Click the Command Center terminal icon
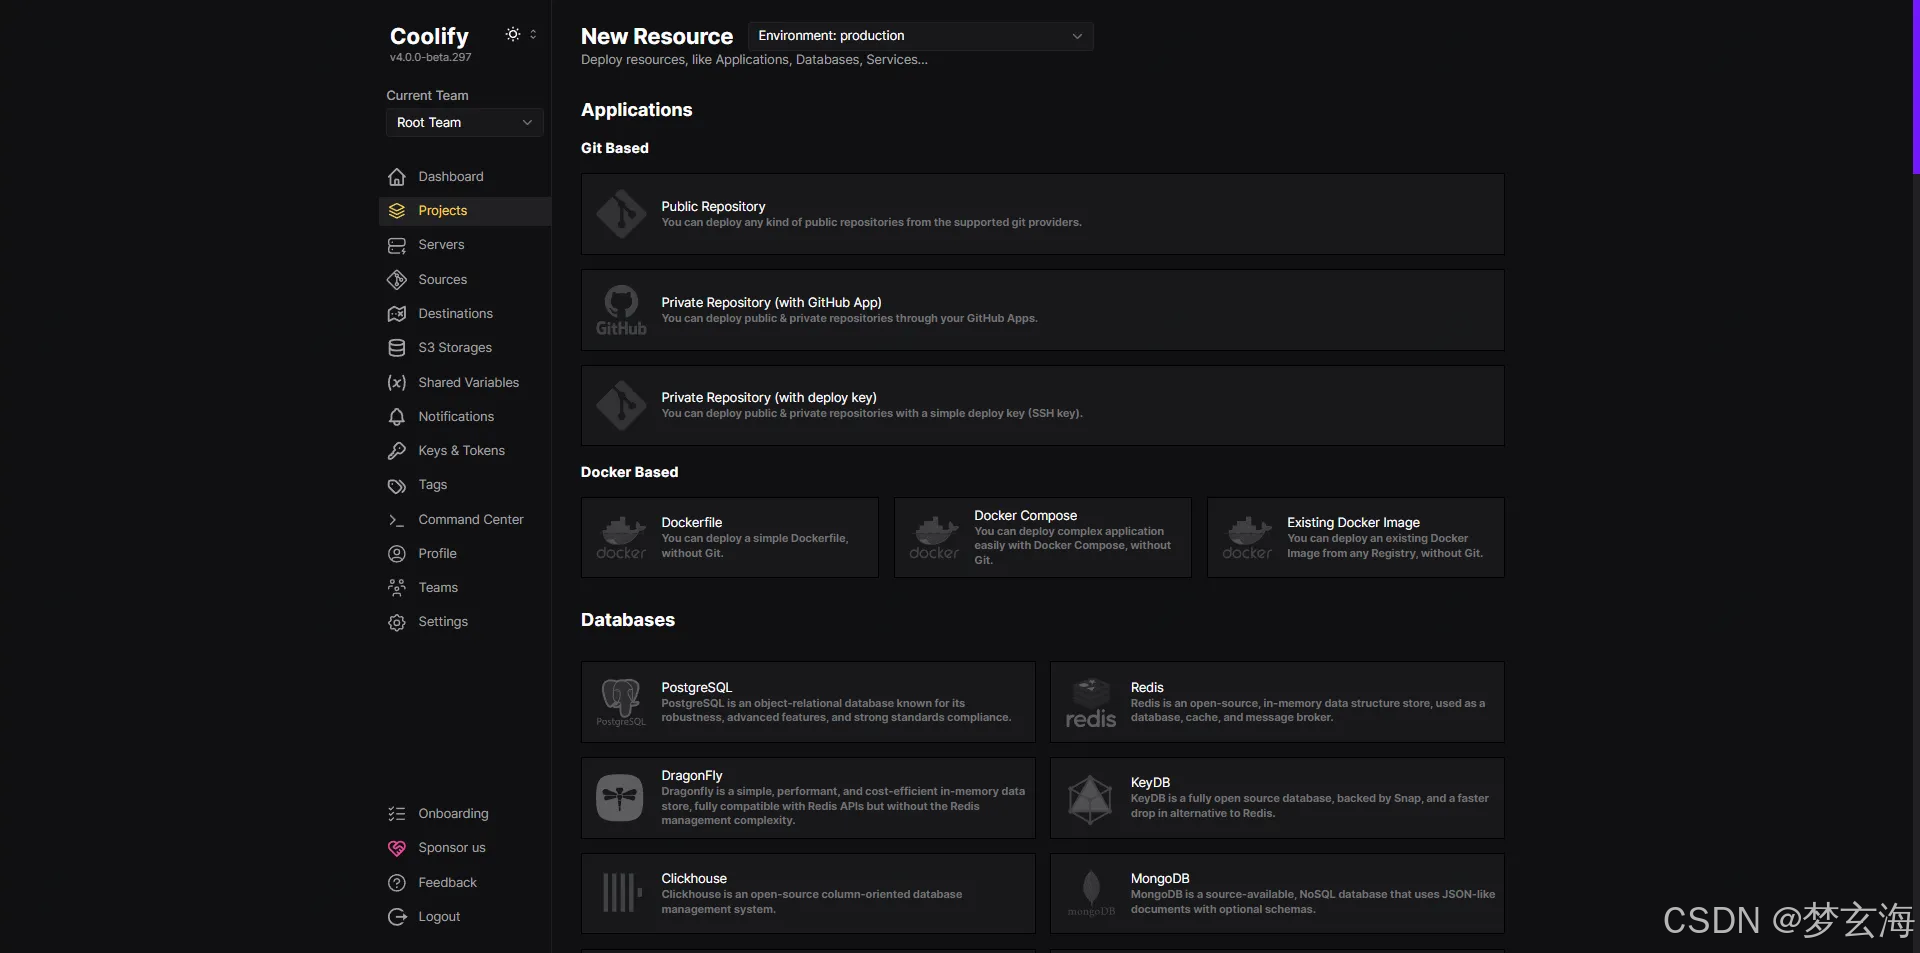Image resolution: width=1920 pixels, height=953 pixels. (x=397, y=520)
